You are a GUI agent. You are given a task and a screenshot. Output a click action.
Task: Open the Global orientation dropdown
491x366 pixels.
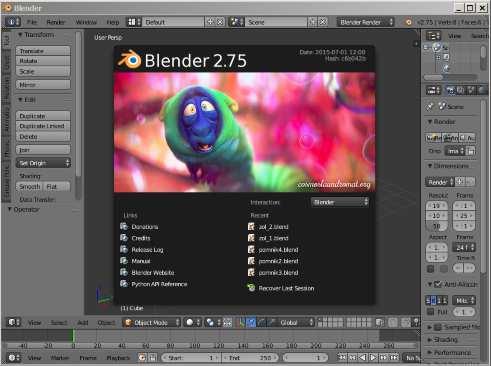click(296, 322)
